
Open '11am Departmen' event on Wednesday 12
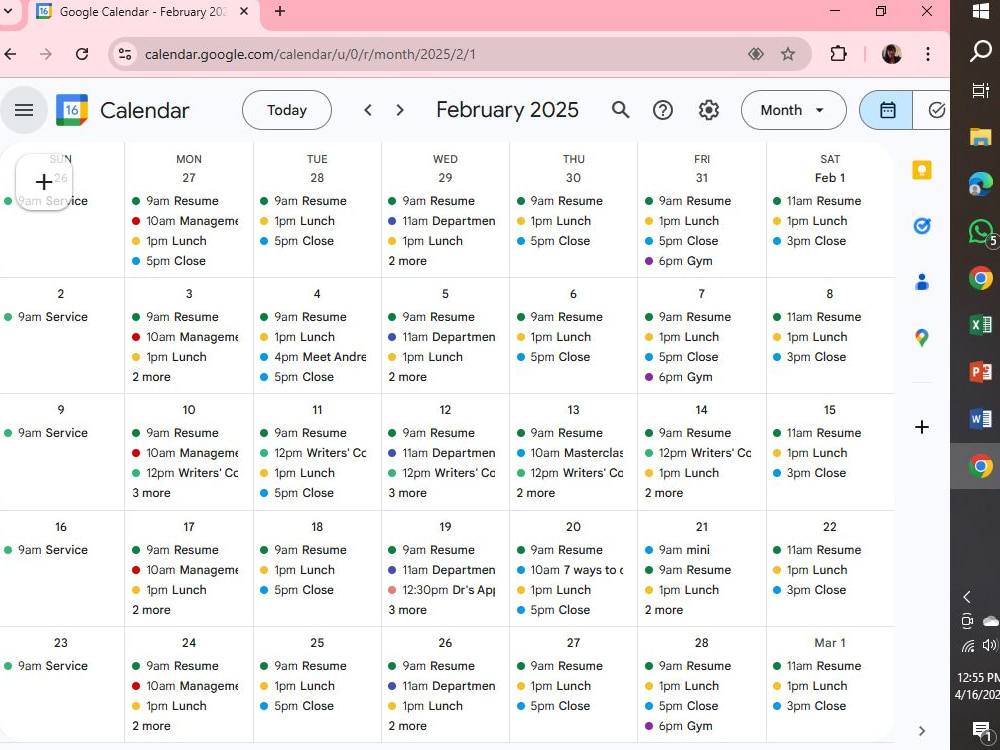(x=441, y=453)
